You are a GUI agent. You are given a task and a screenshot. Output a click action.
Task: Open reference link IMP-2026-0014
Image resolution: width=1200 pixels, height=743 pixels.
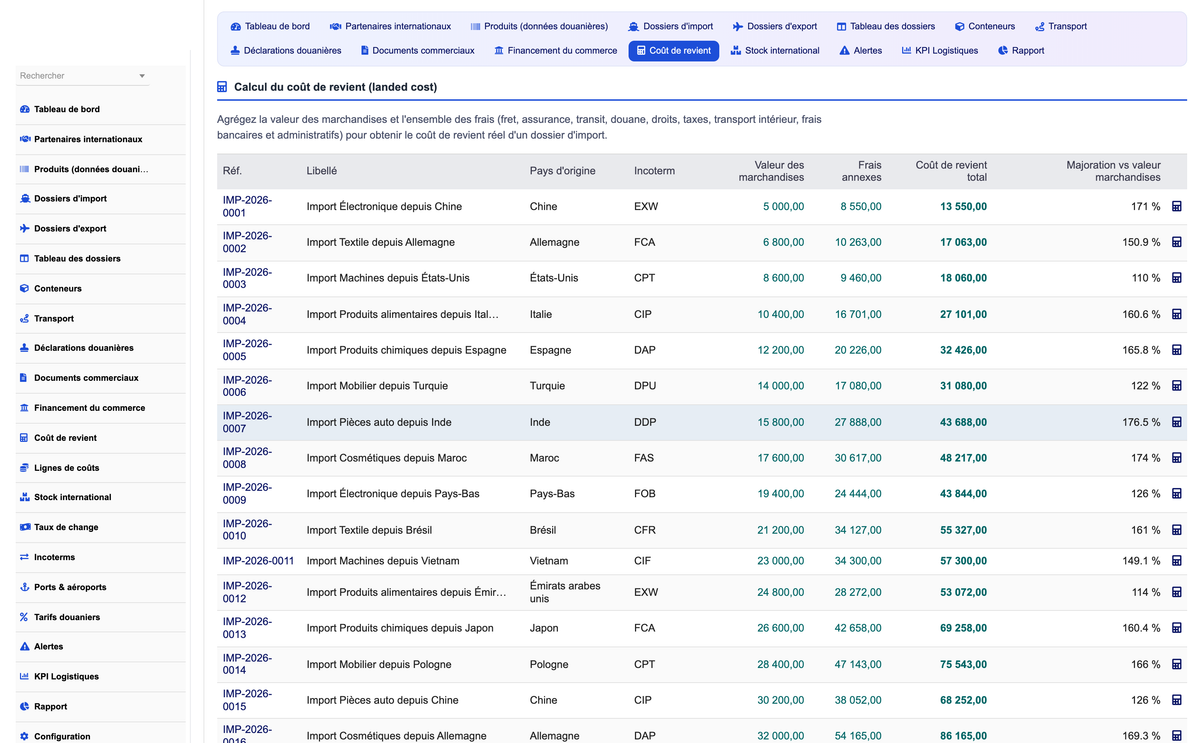247,664
